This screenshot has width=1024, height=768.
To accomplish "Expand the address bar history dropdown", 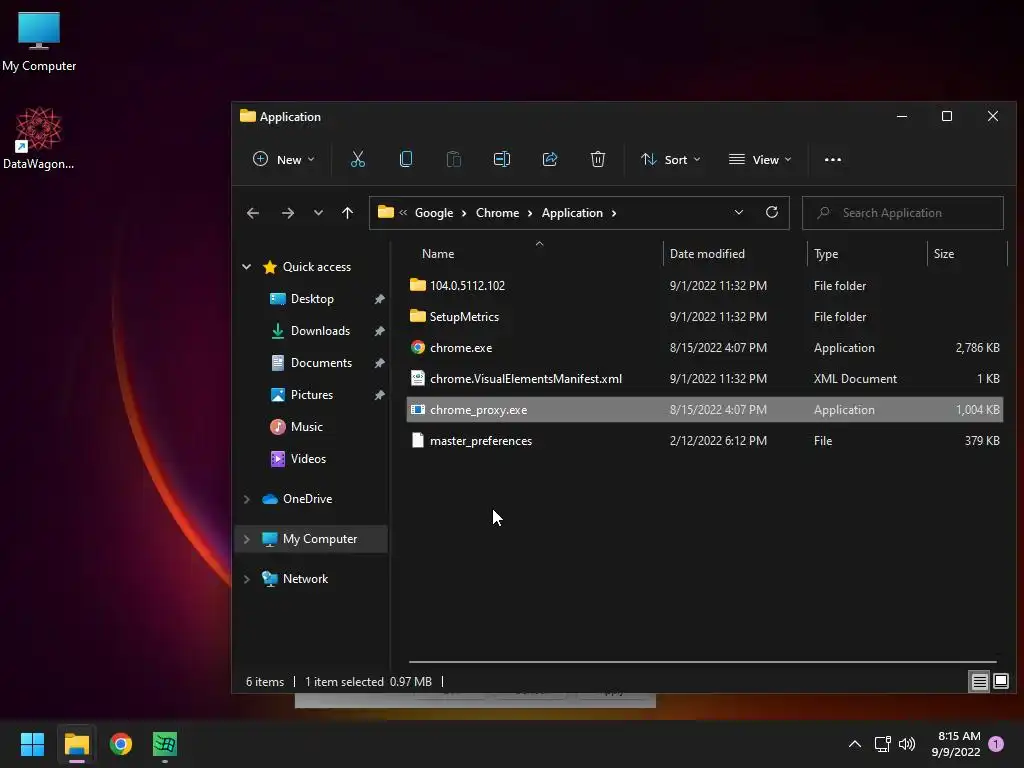I will [x=739, y=212].
